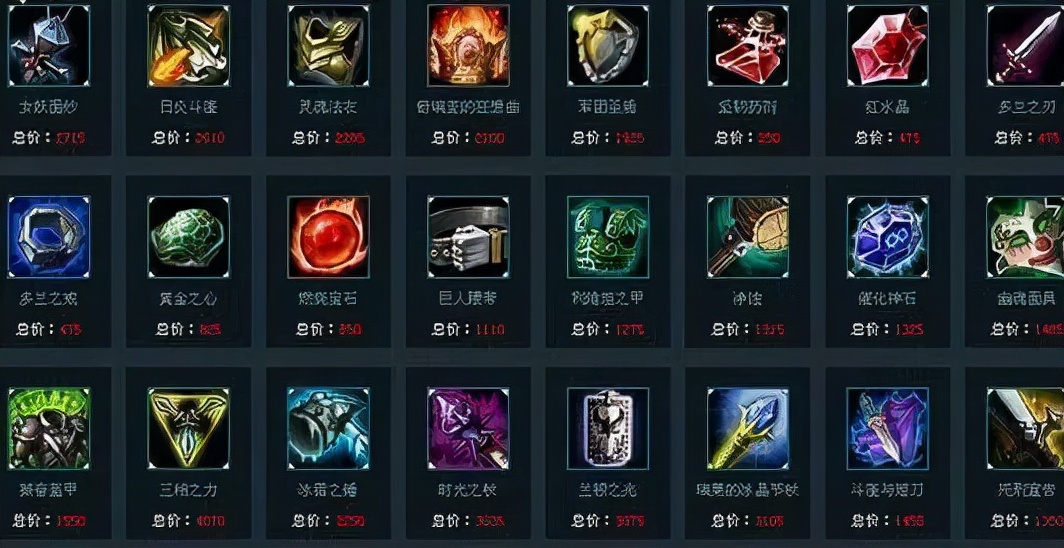Select the red Ruby Crystal item icon
Image resolution: width=1064 pixels, height=548 pixels.
pyautogui.click(x=888, y=45)
